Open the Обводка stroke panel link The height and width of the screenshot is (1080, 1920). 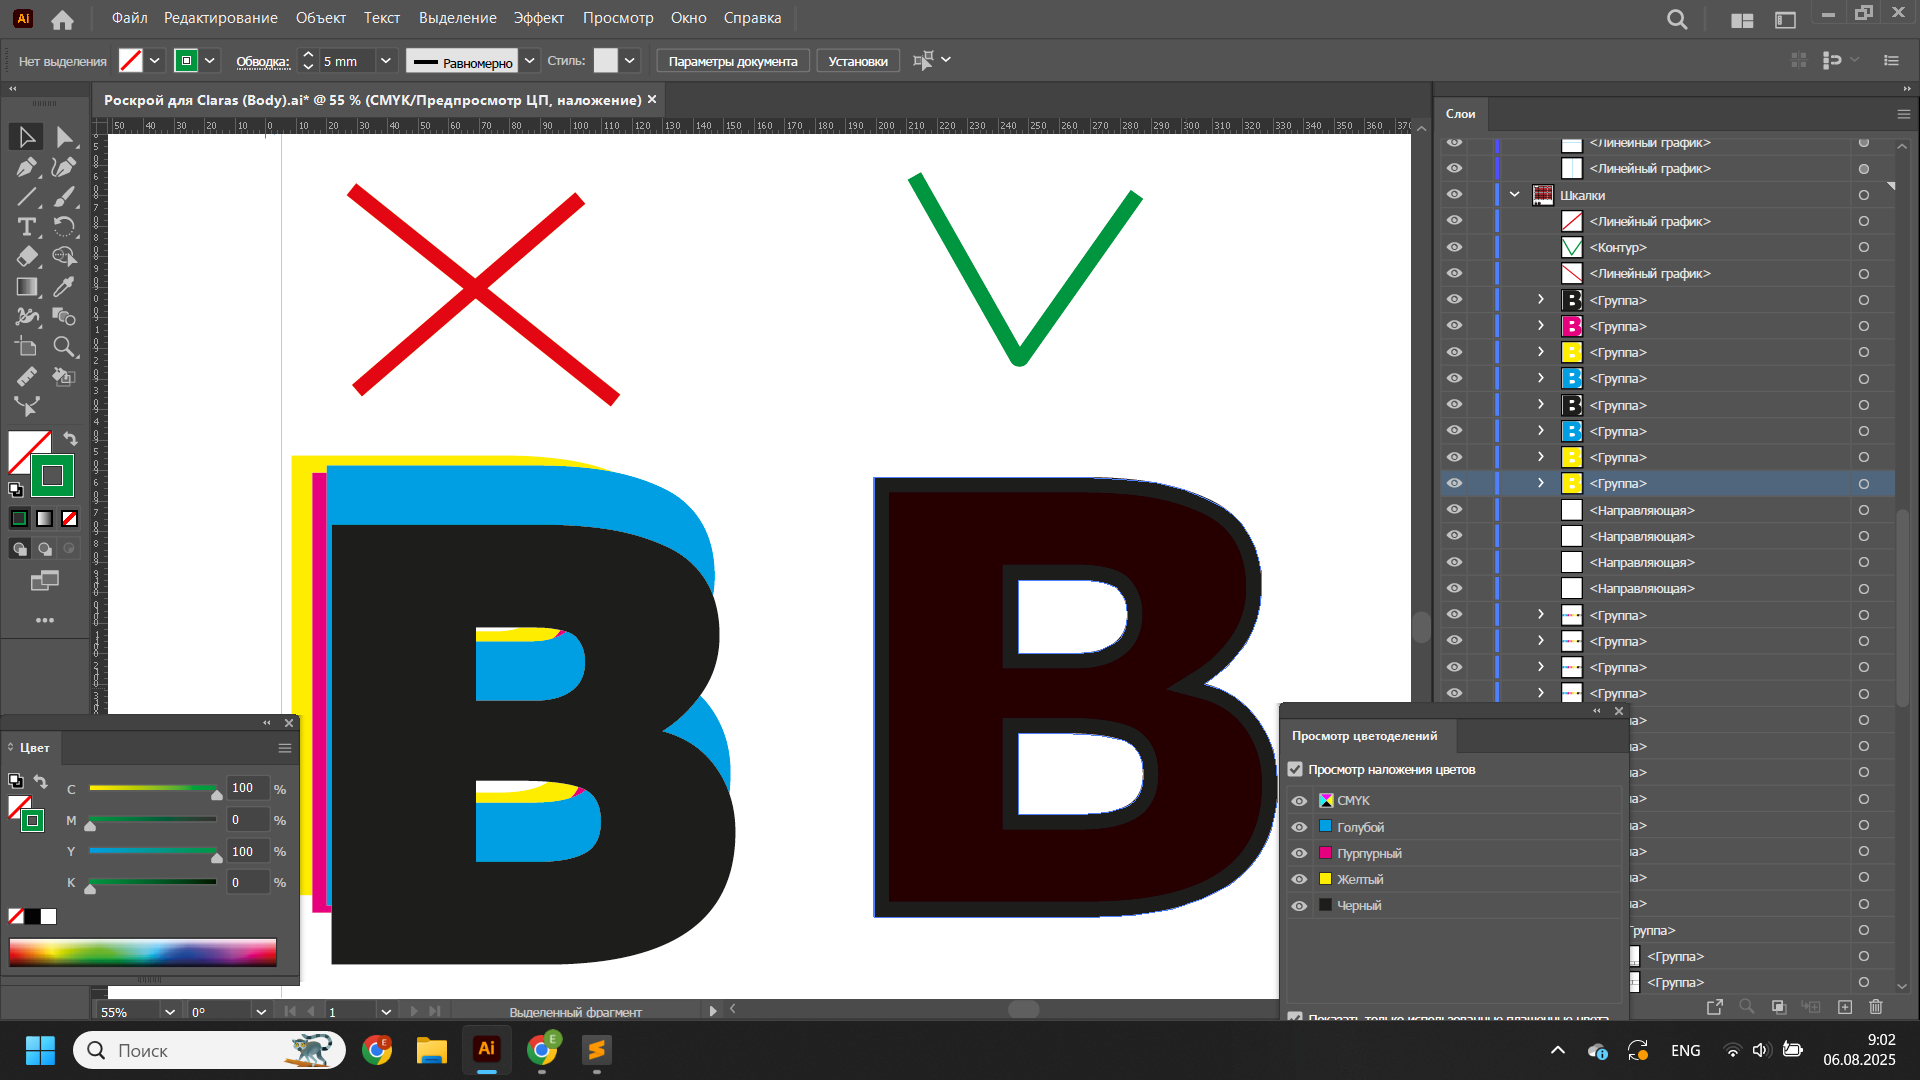263,61
